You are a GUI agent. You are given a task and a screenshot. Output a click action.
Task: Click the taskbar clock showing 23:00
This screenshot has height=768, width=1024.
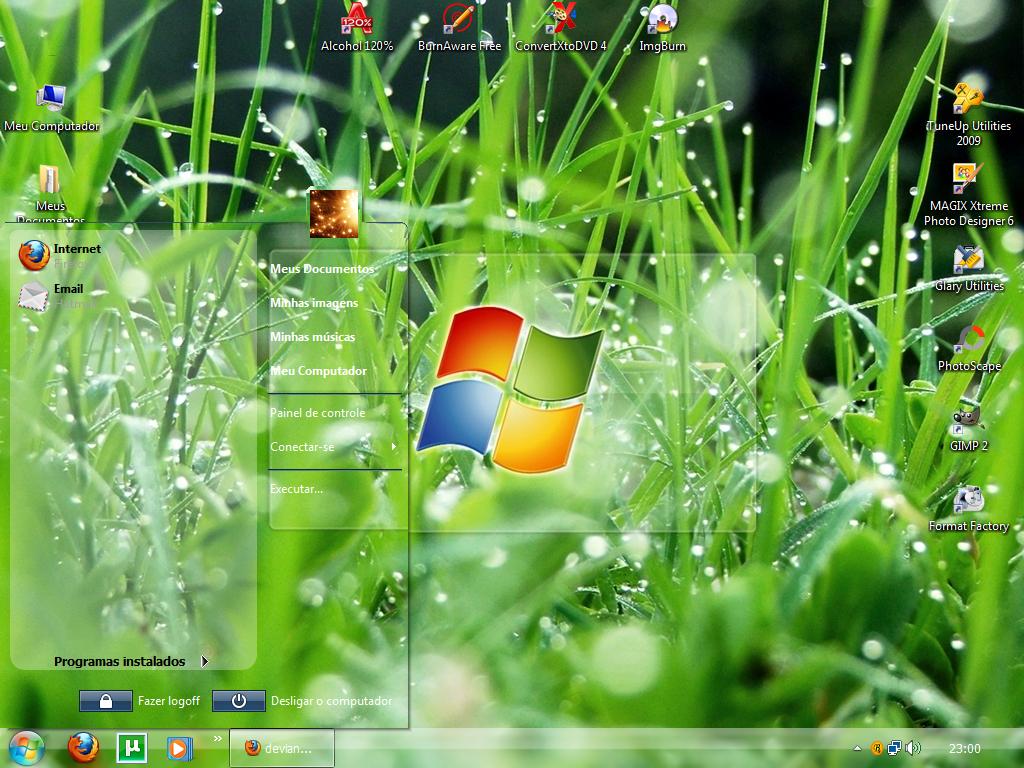coord(965,748)
